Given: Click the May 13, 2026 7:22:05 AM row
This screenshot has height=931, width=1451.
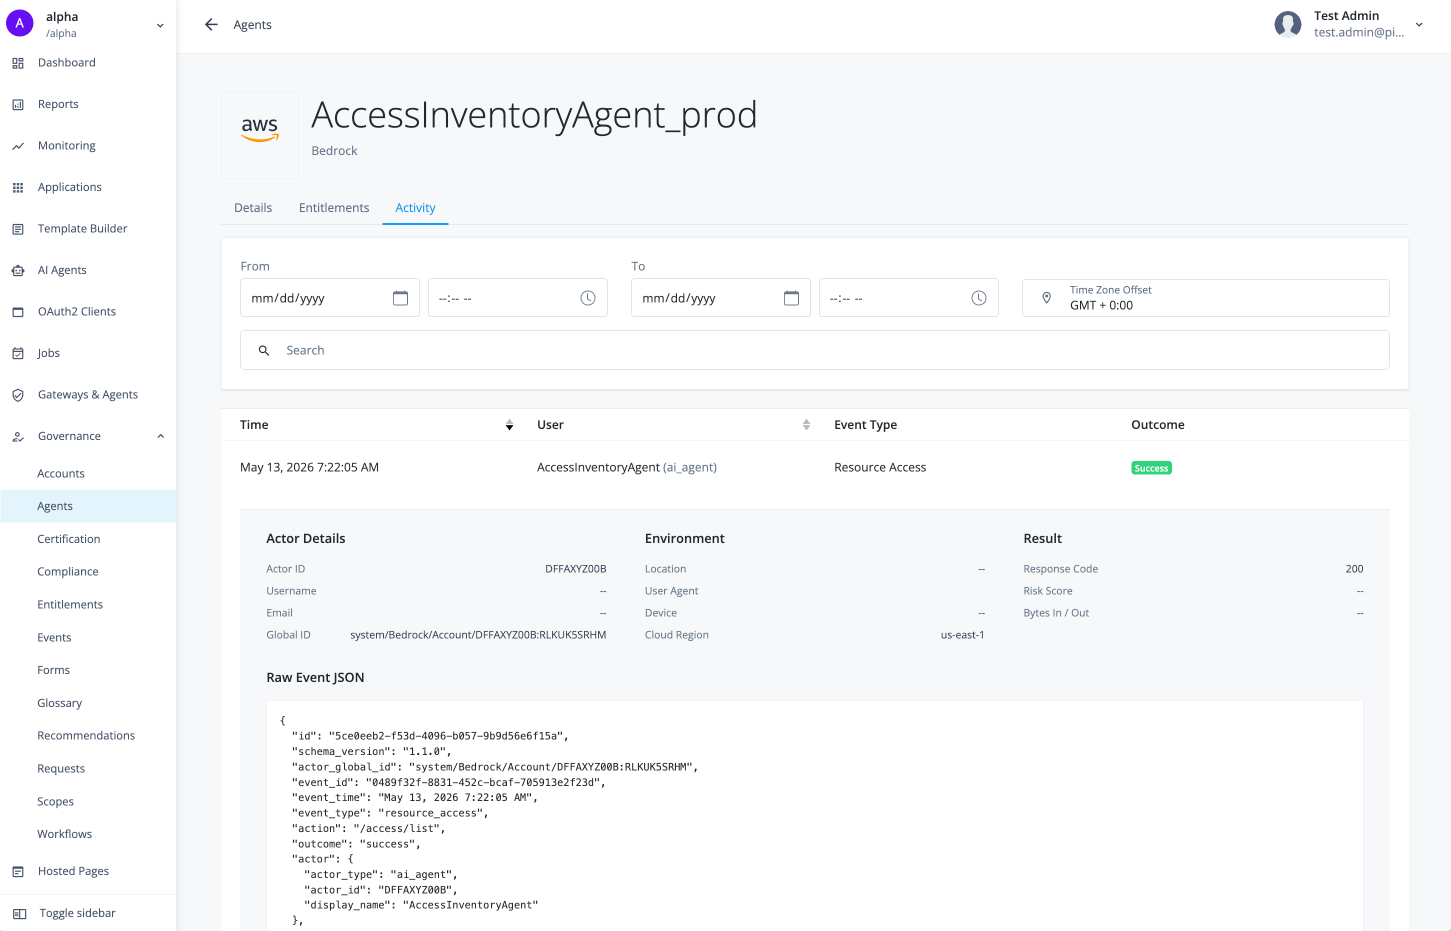Looking at the screenshot, I should [815, 467].
